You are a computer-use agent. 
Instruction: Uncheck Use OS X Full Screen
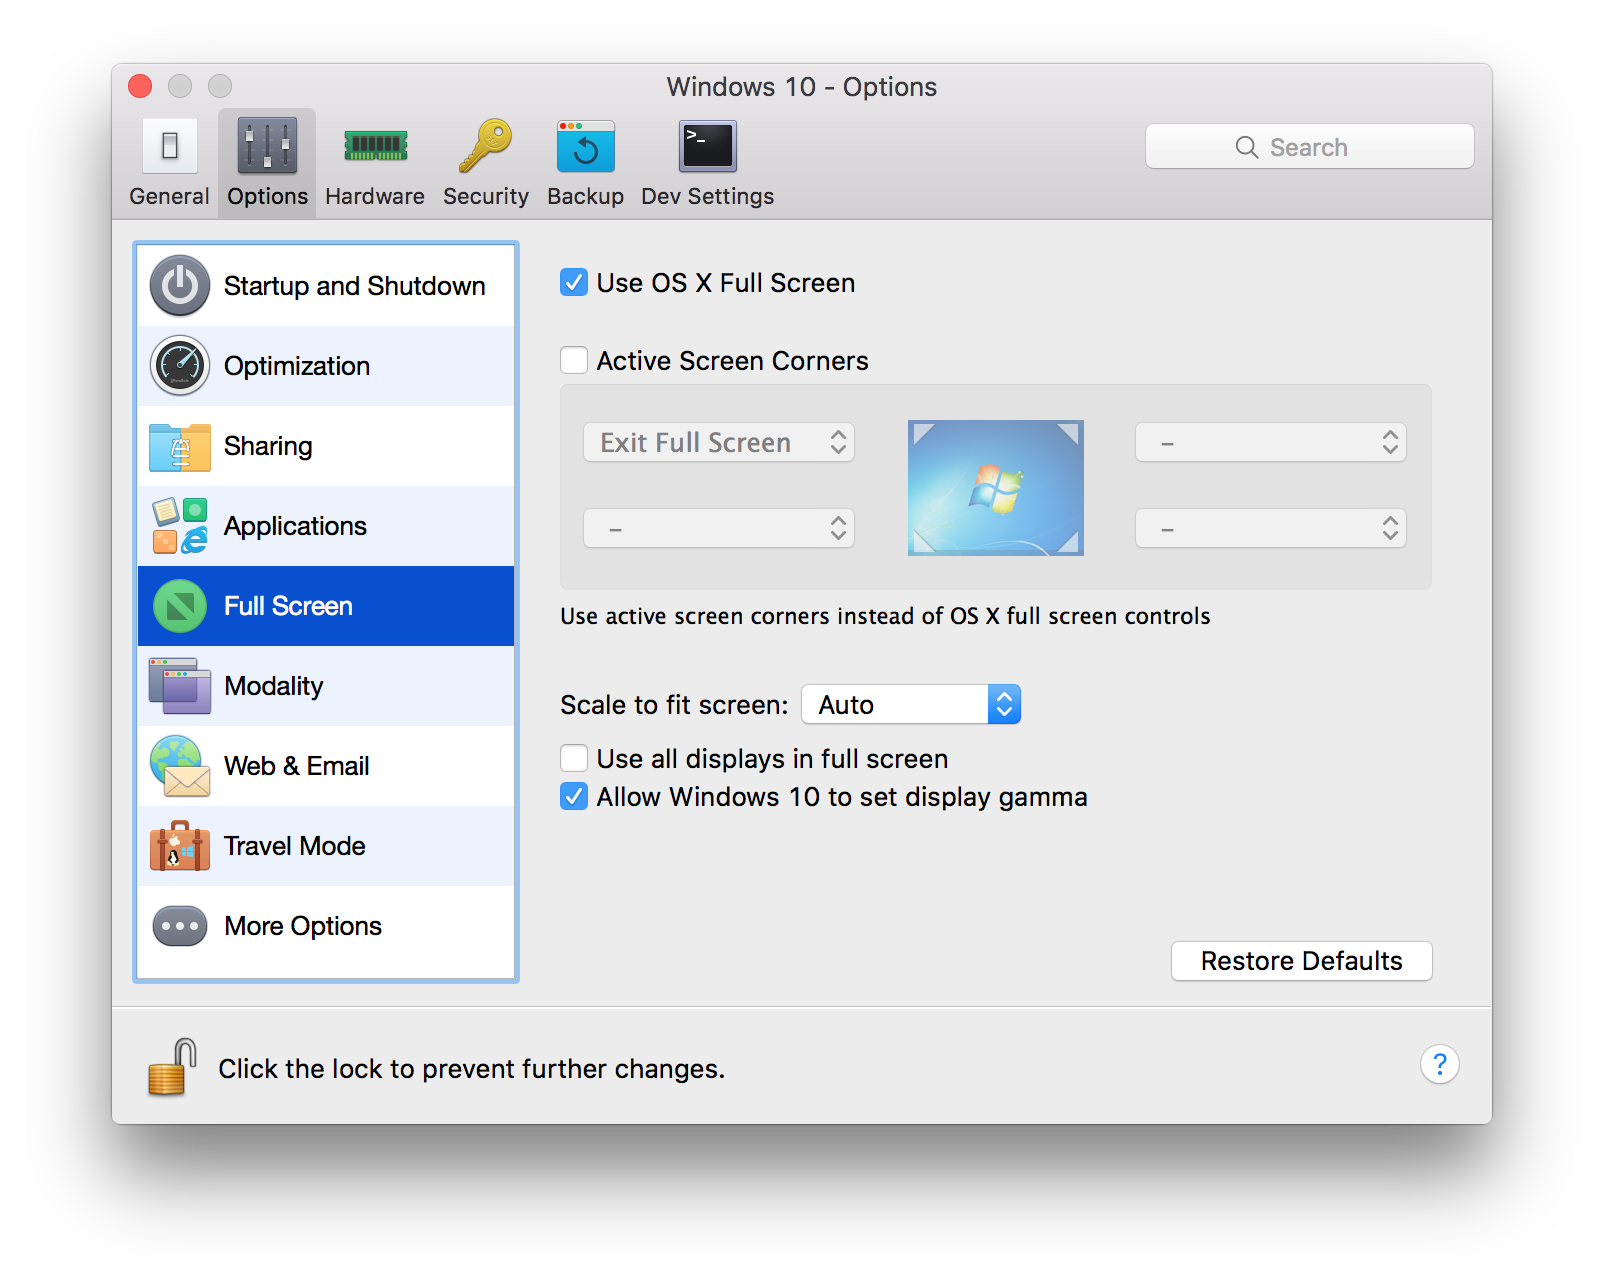(574, 283)
